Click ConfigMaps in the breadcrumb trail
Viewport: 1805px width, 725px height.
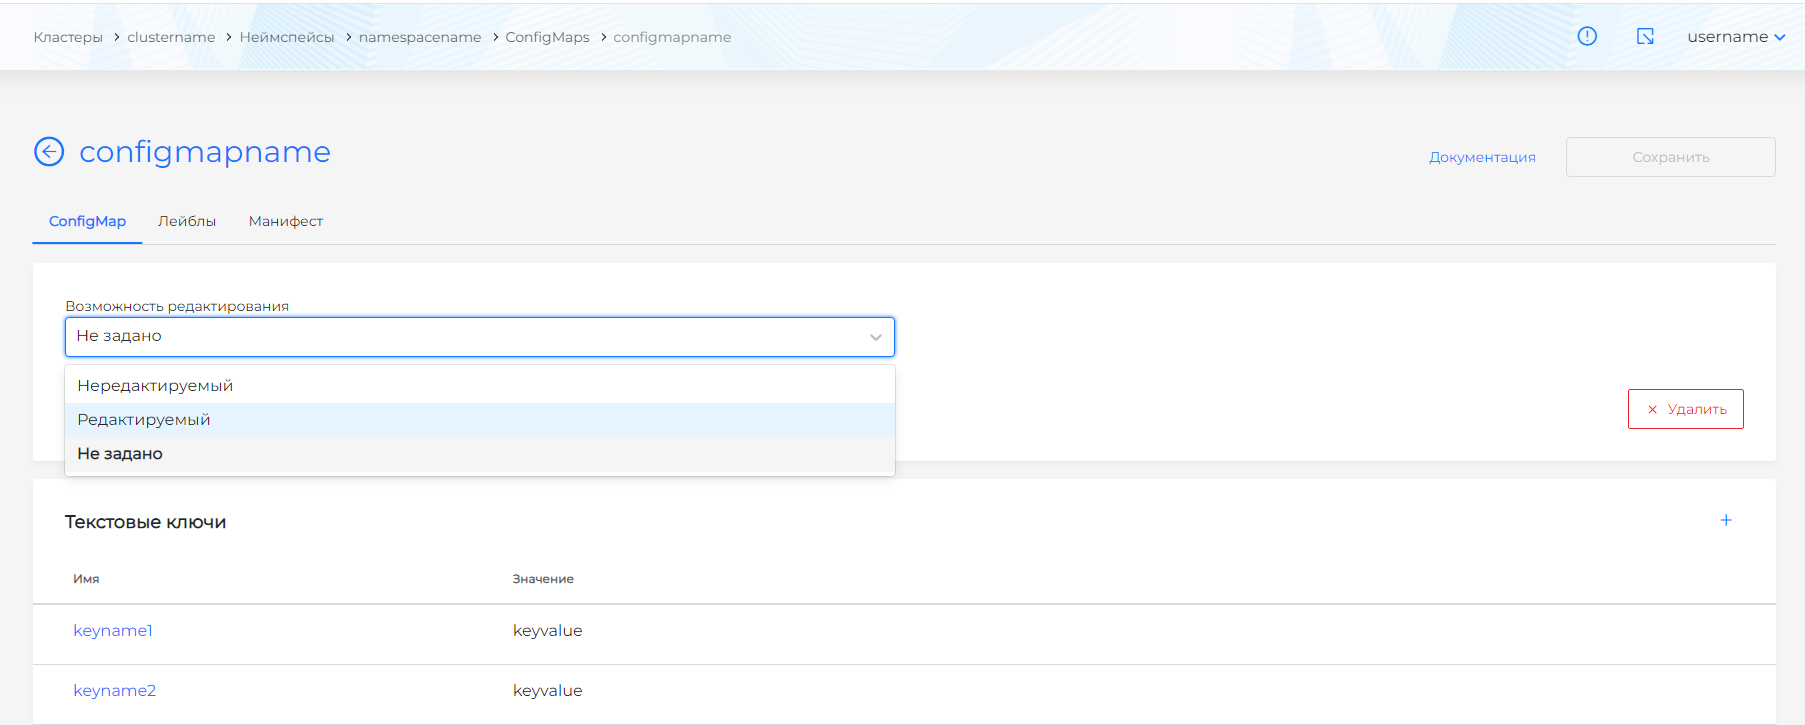point(547,37)
